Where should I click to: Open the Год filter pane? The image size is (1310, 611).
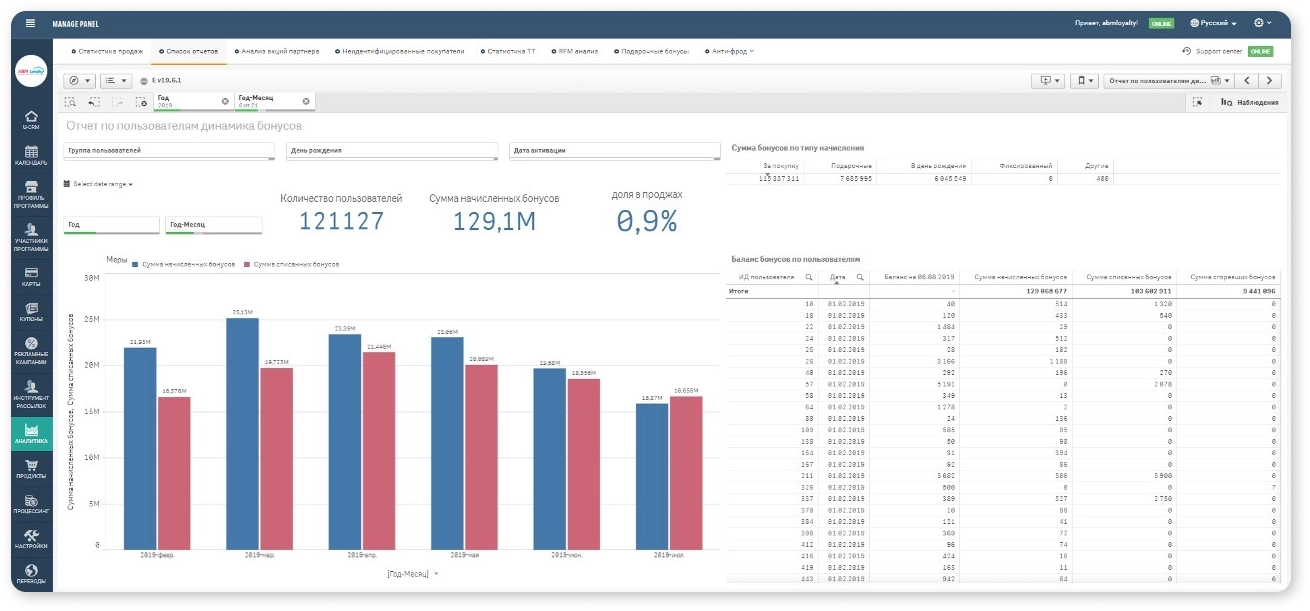pyautogui.click(x=111, y=226)
